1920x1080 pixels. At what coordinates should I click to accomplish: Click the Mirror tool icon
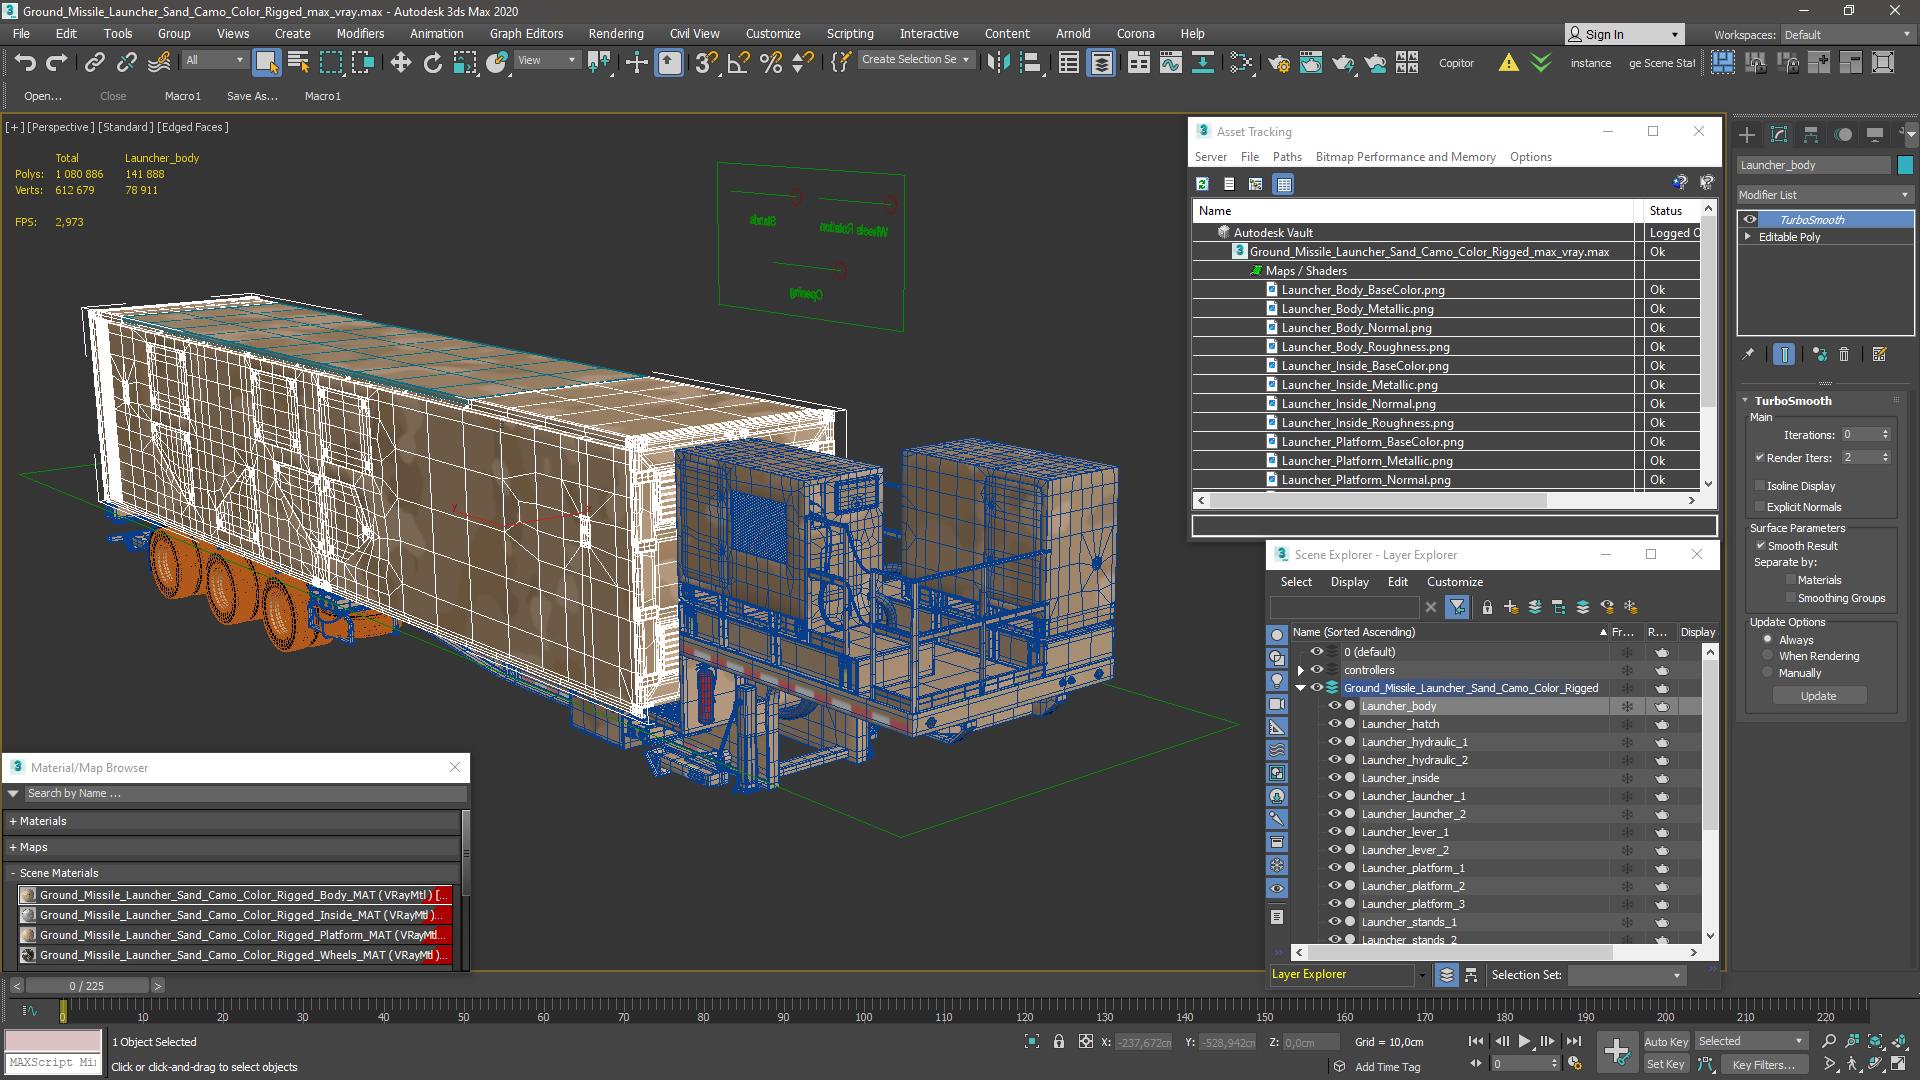coord(998,62)
